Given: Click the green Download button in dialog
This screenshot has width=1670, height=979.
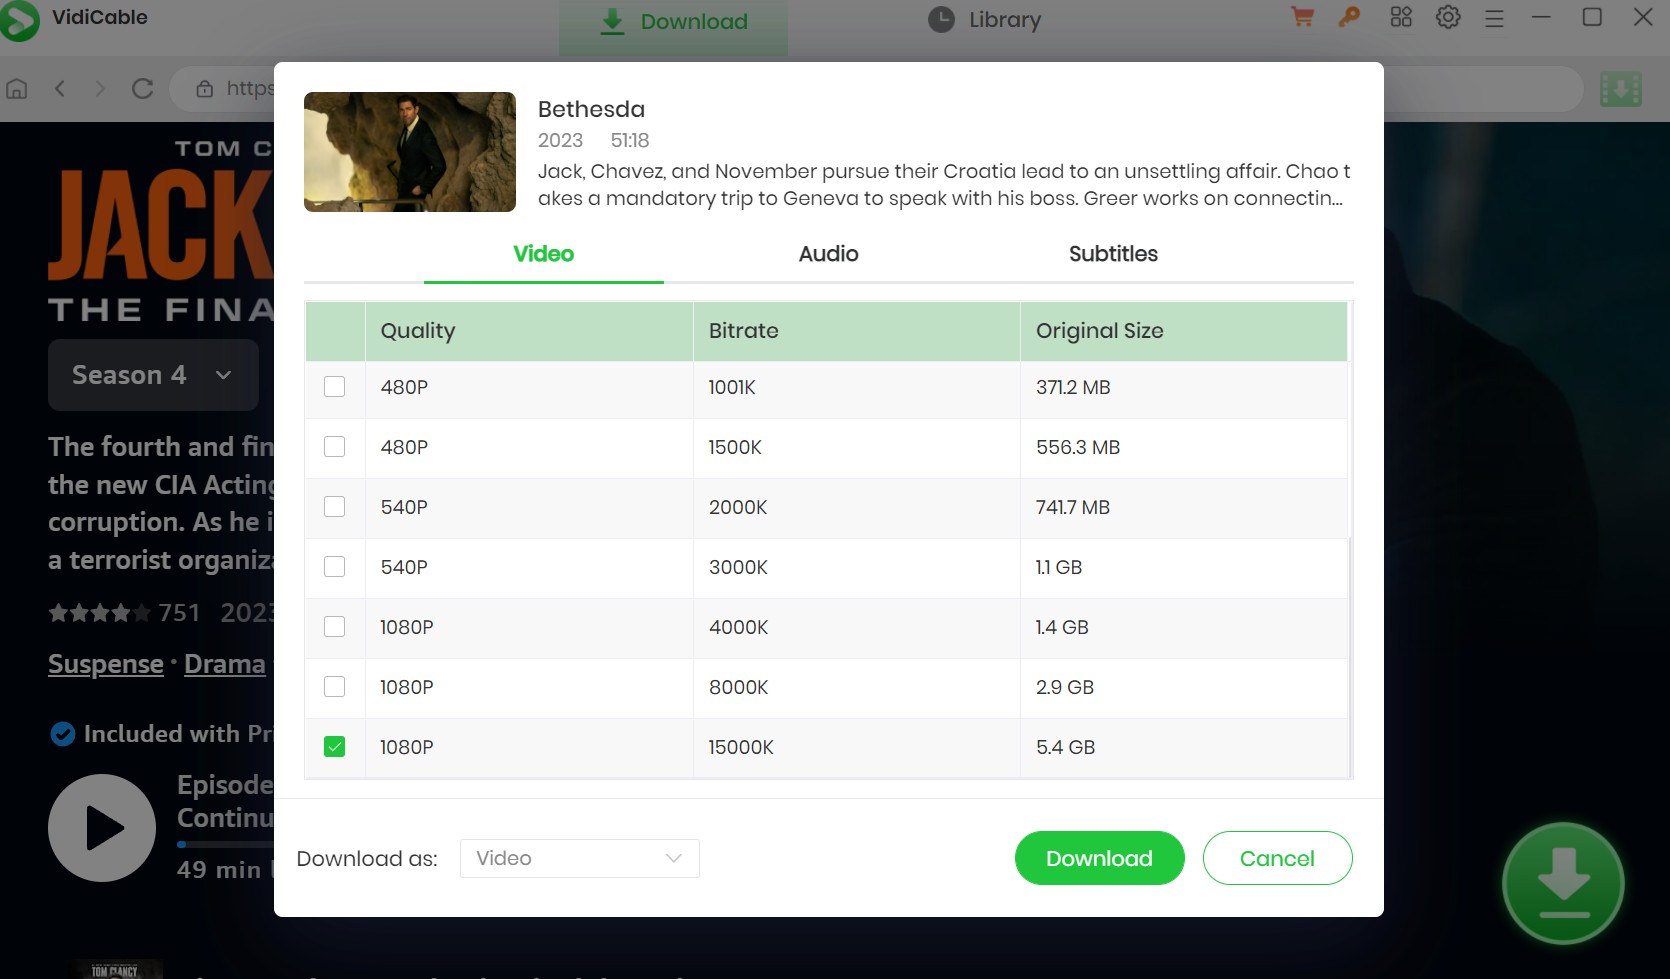Looking at the screenshot, I should tap(1100, 858).
